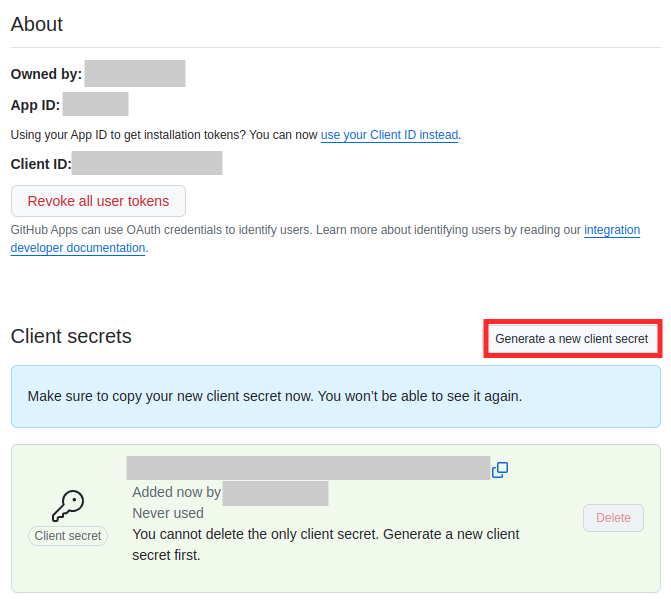The image size is (671, 604).
Task: Click the 'Added now by' text
Action: [176, 492]
